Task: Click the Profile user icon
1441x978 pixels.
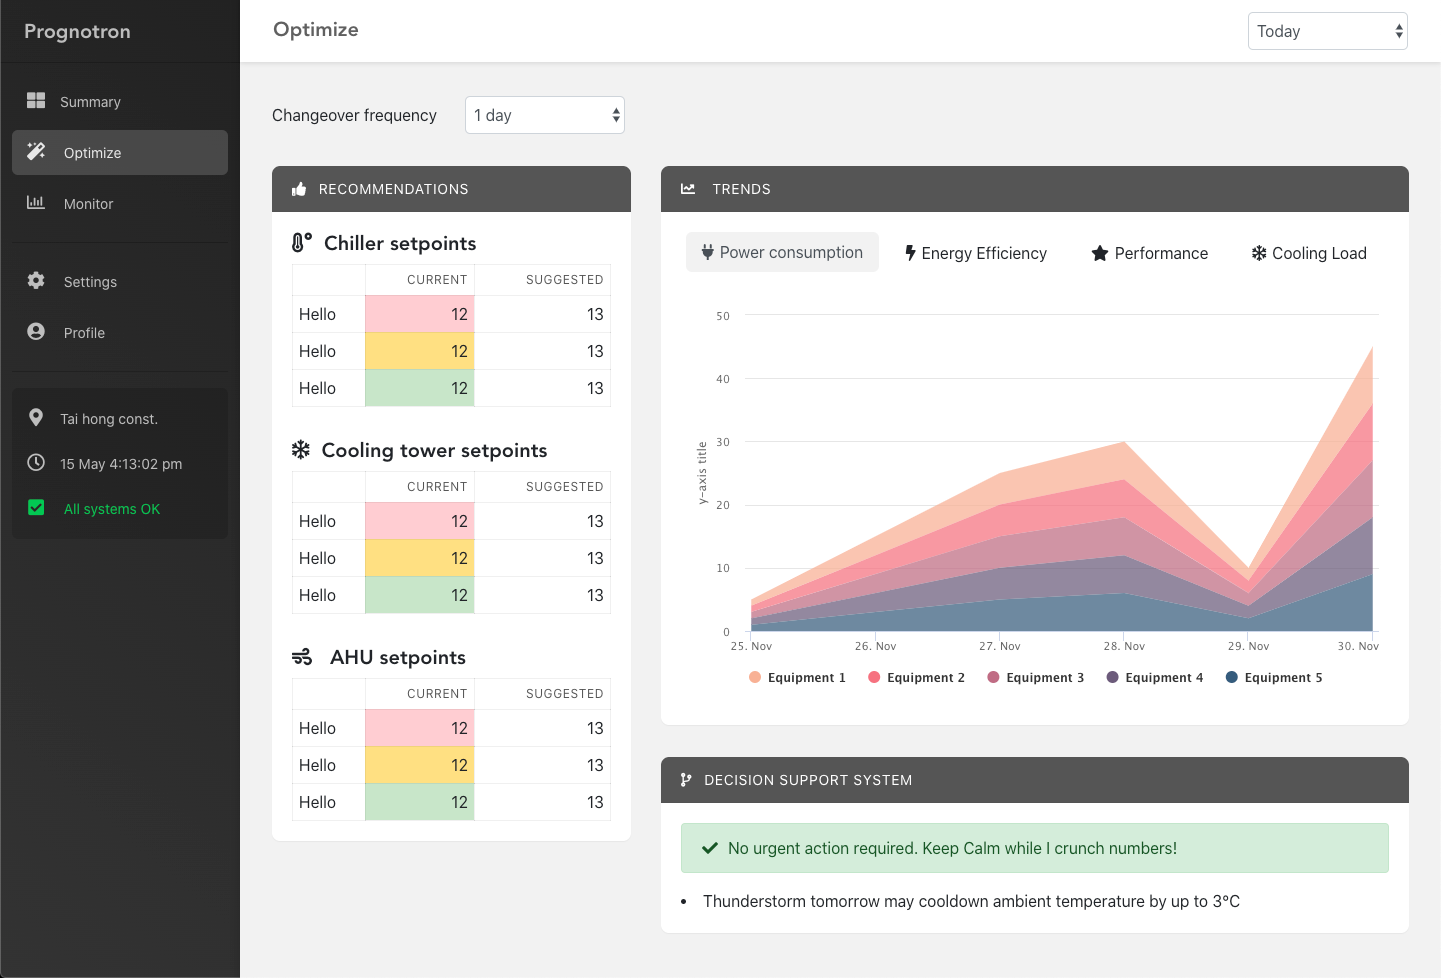Action: [x=36, y=331]
